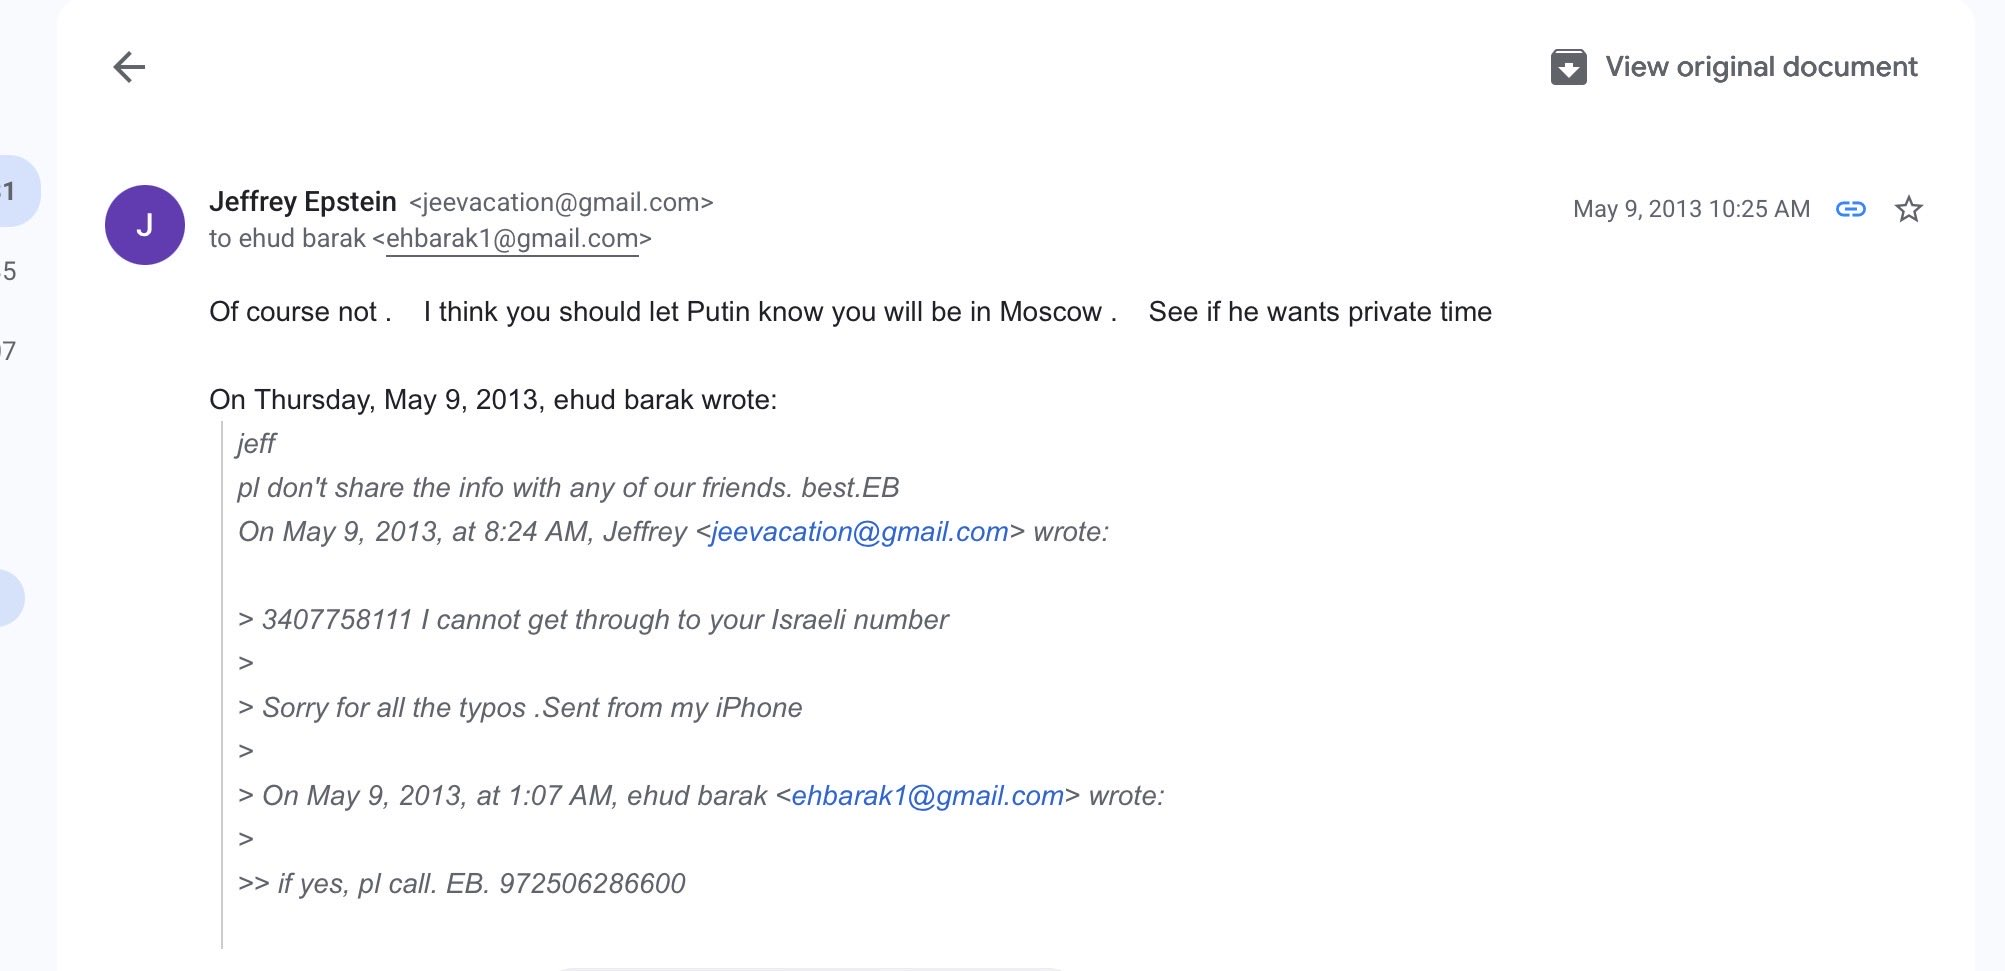2005x971 pixels.
Task: Click the May 9, 2013 10:25 AM timestamp
Action: coord(1691,209)
